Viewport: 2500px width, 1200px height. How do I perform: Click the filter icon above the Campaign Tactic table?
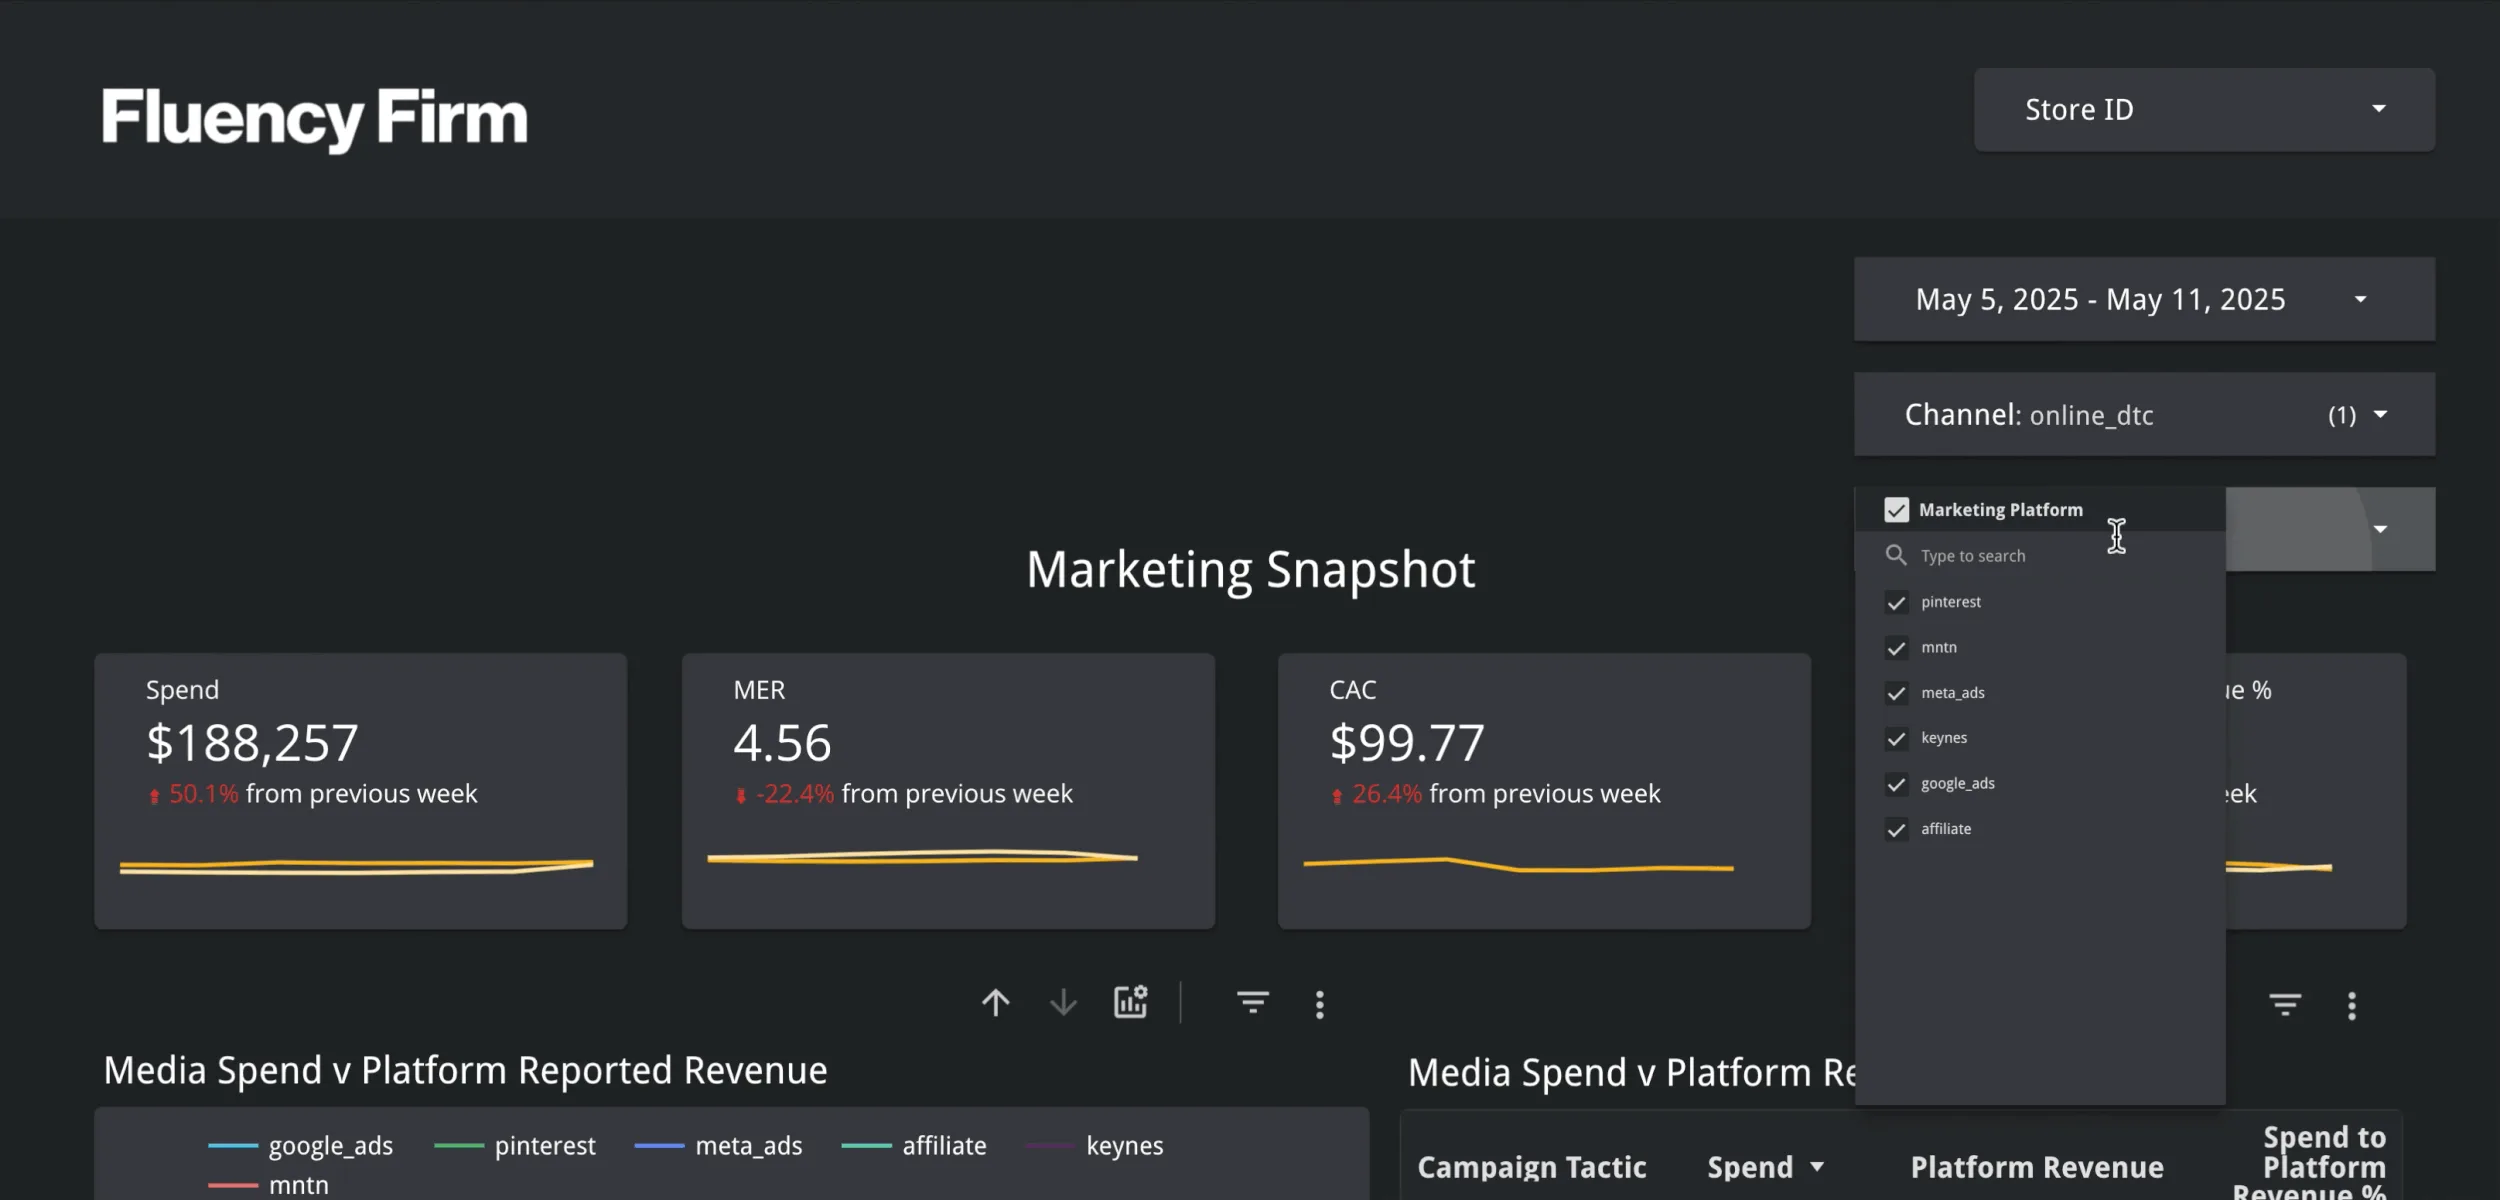pyautogui.click(x=2286, y=1005)
